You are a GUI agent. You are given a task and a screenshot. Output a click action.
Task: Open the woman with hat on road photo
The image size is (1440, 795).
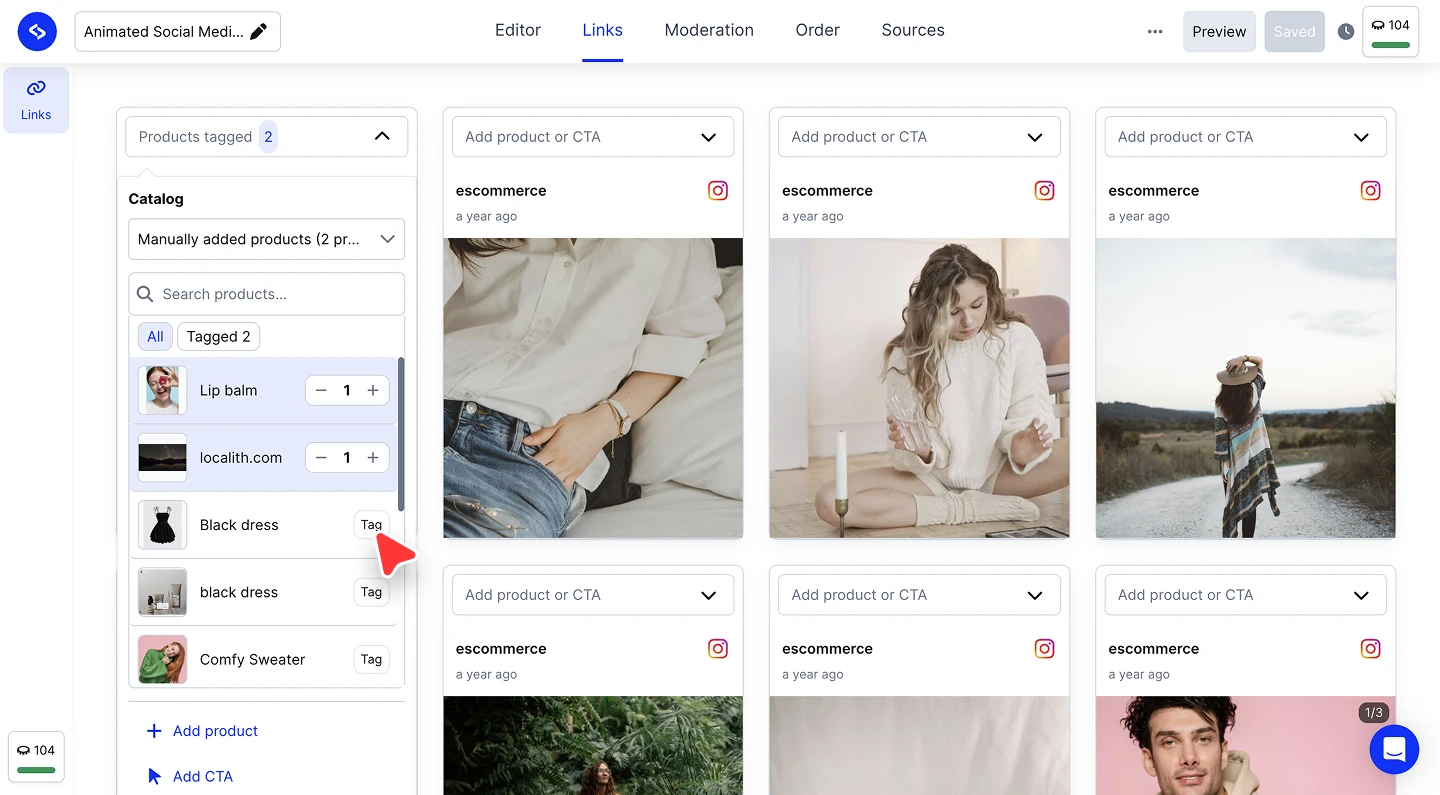(1245, 388)
